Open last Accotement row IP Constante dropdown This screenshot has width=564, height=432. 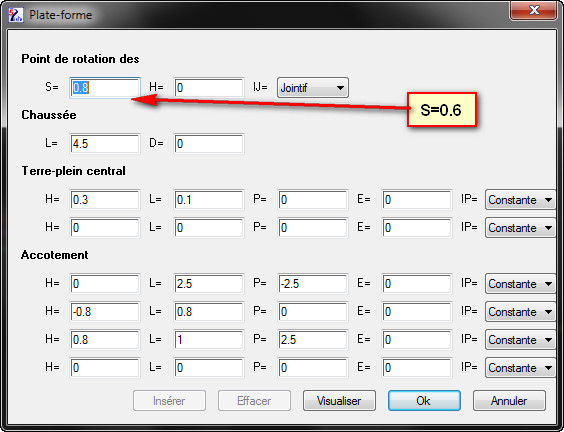point(520,368)
